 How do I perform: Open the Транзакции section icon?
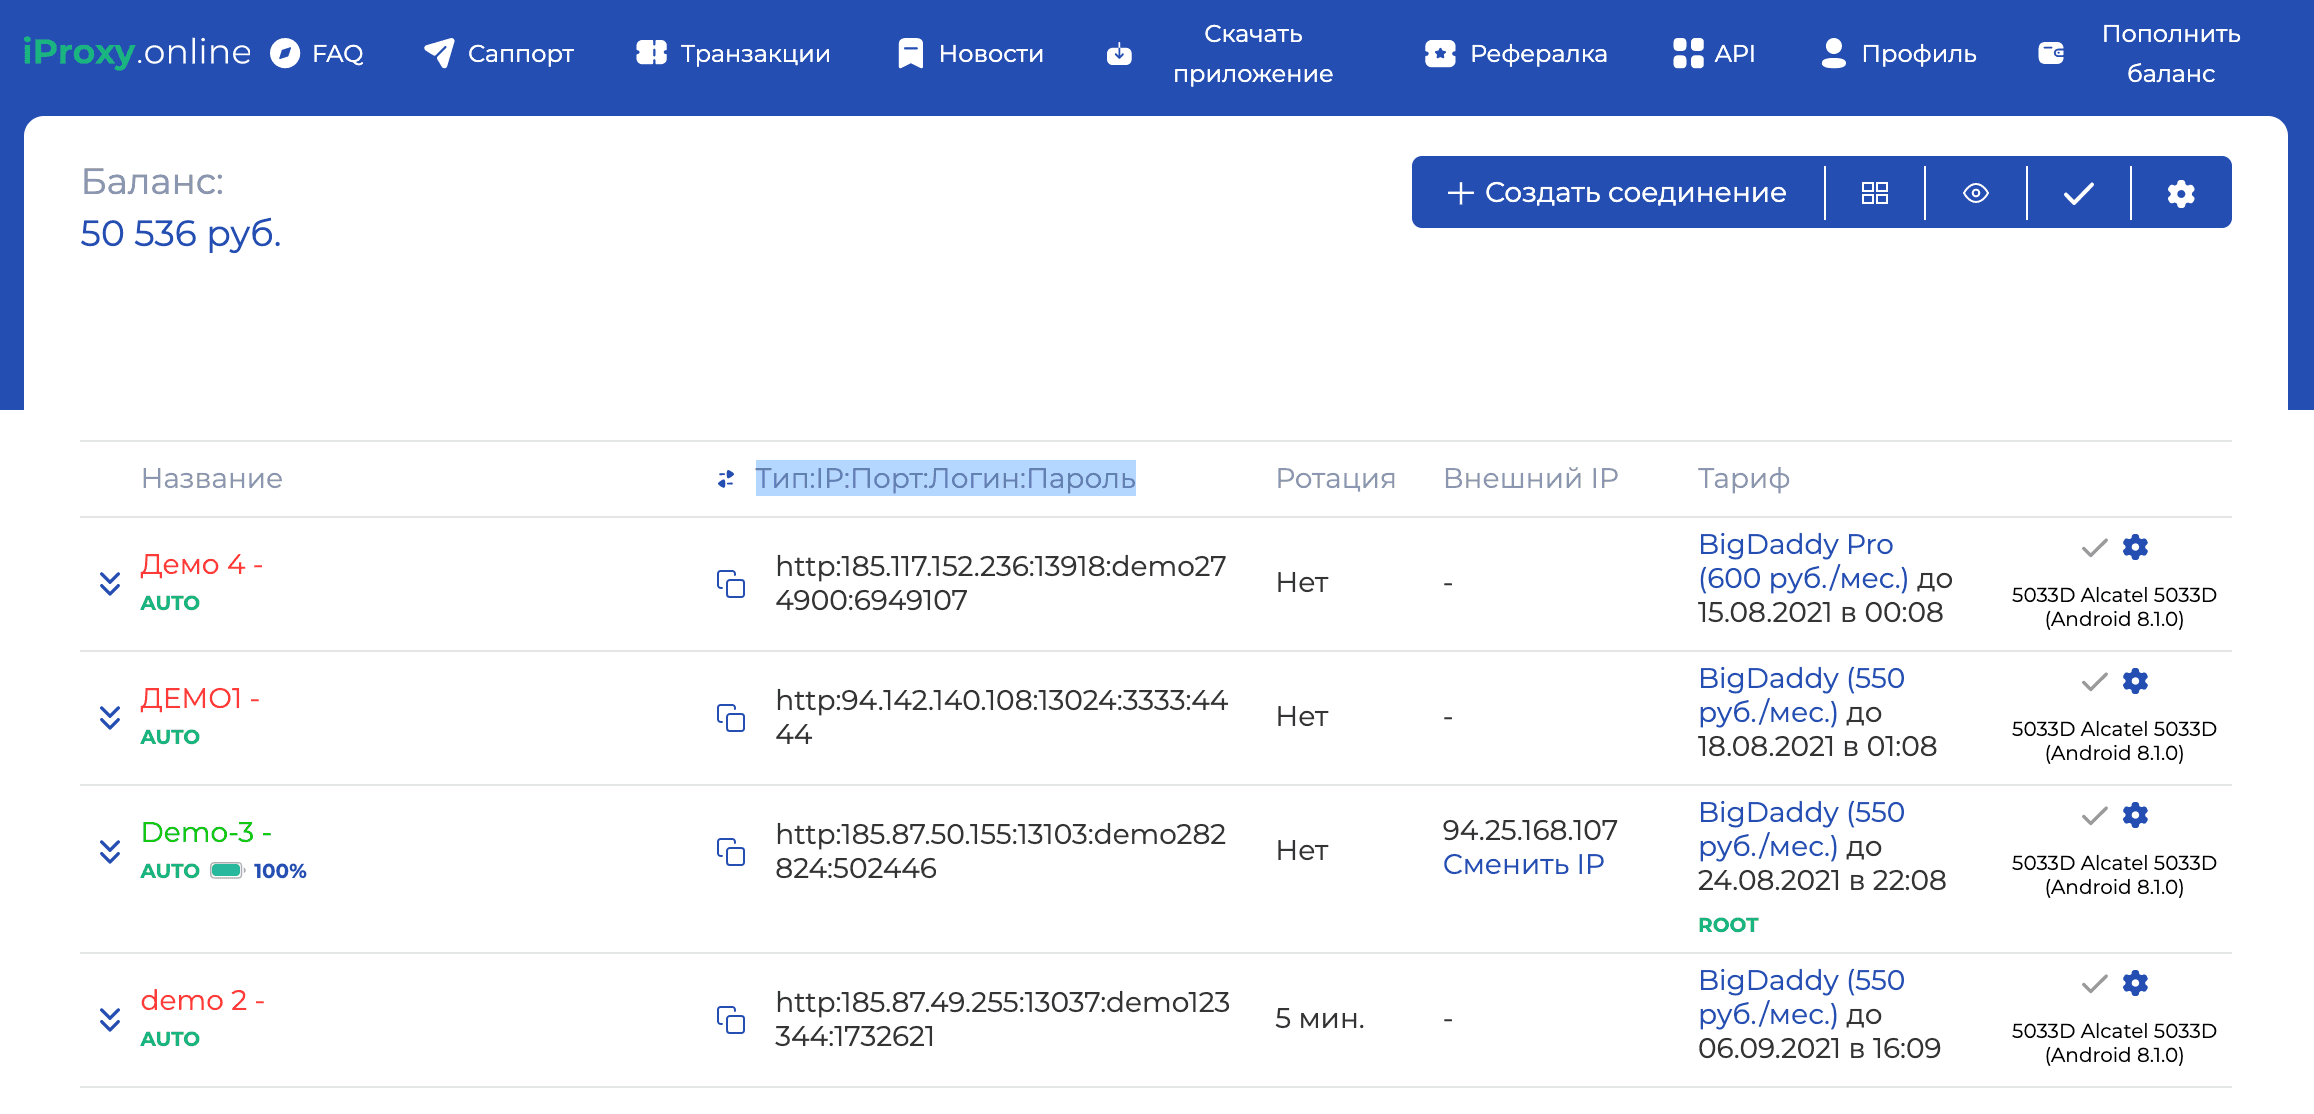pos(651,53)
